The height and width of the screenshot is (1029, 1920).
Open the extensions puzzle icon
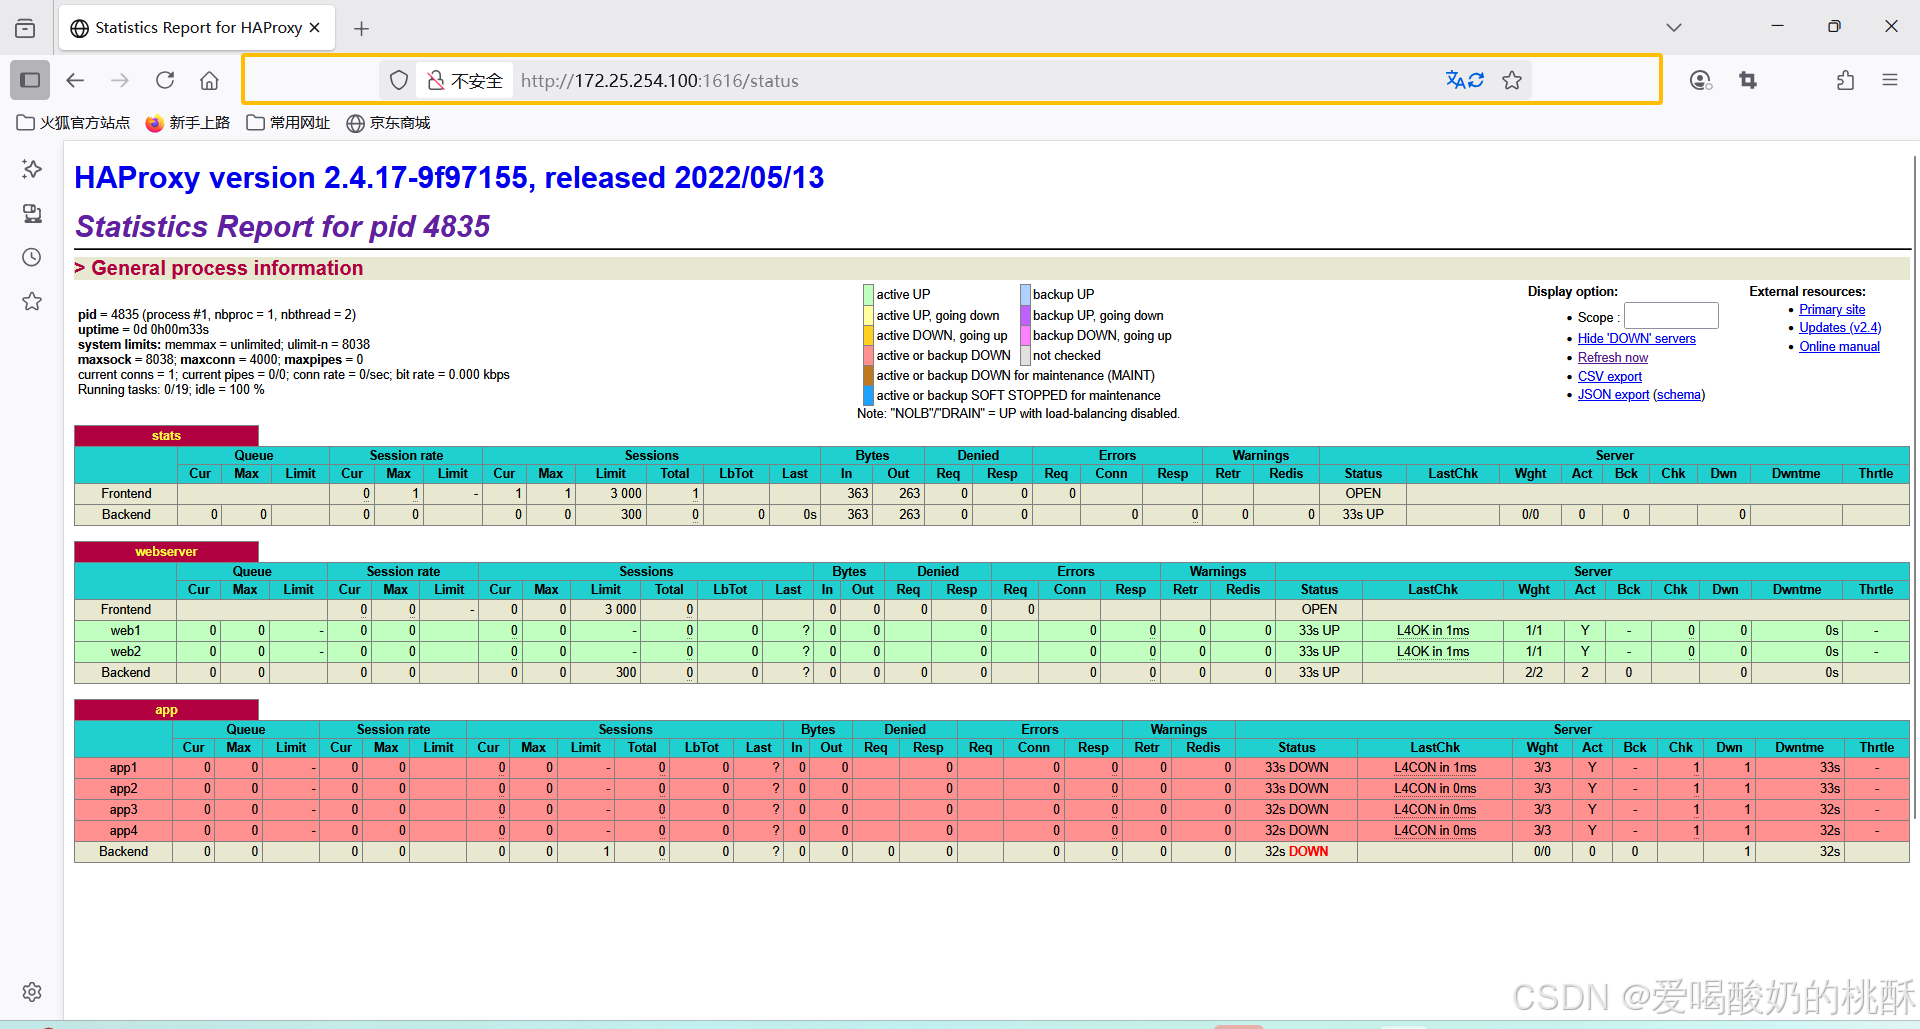pyautogui.click(x=1846, y=80)
